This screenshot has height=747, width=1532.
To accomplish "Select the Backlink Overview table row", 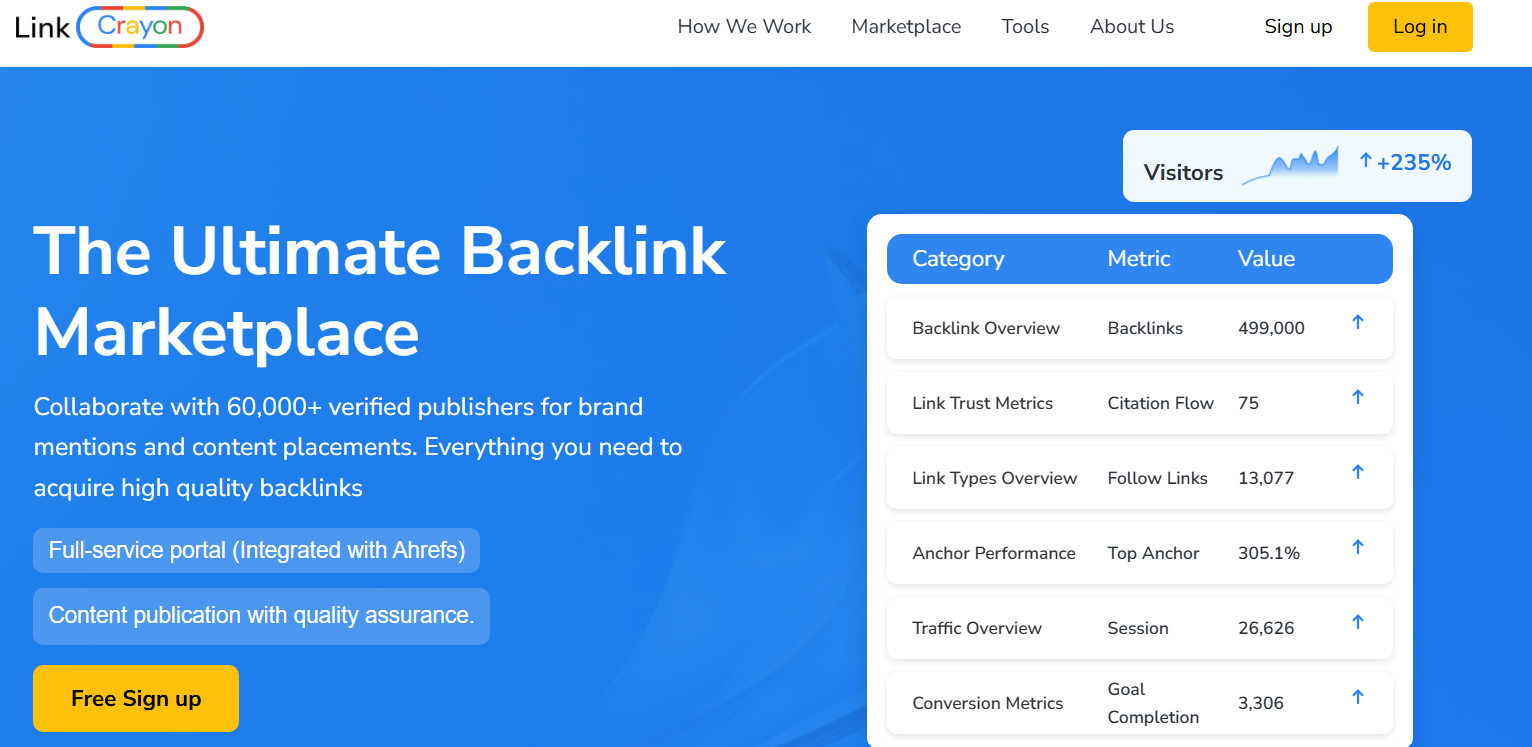I will (1139, 328).
